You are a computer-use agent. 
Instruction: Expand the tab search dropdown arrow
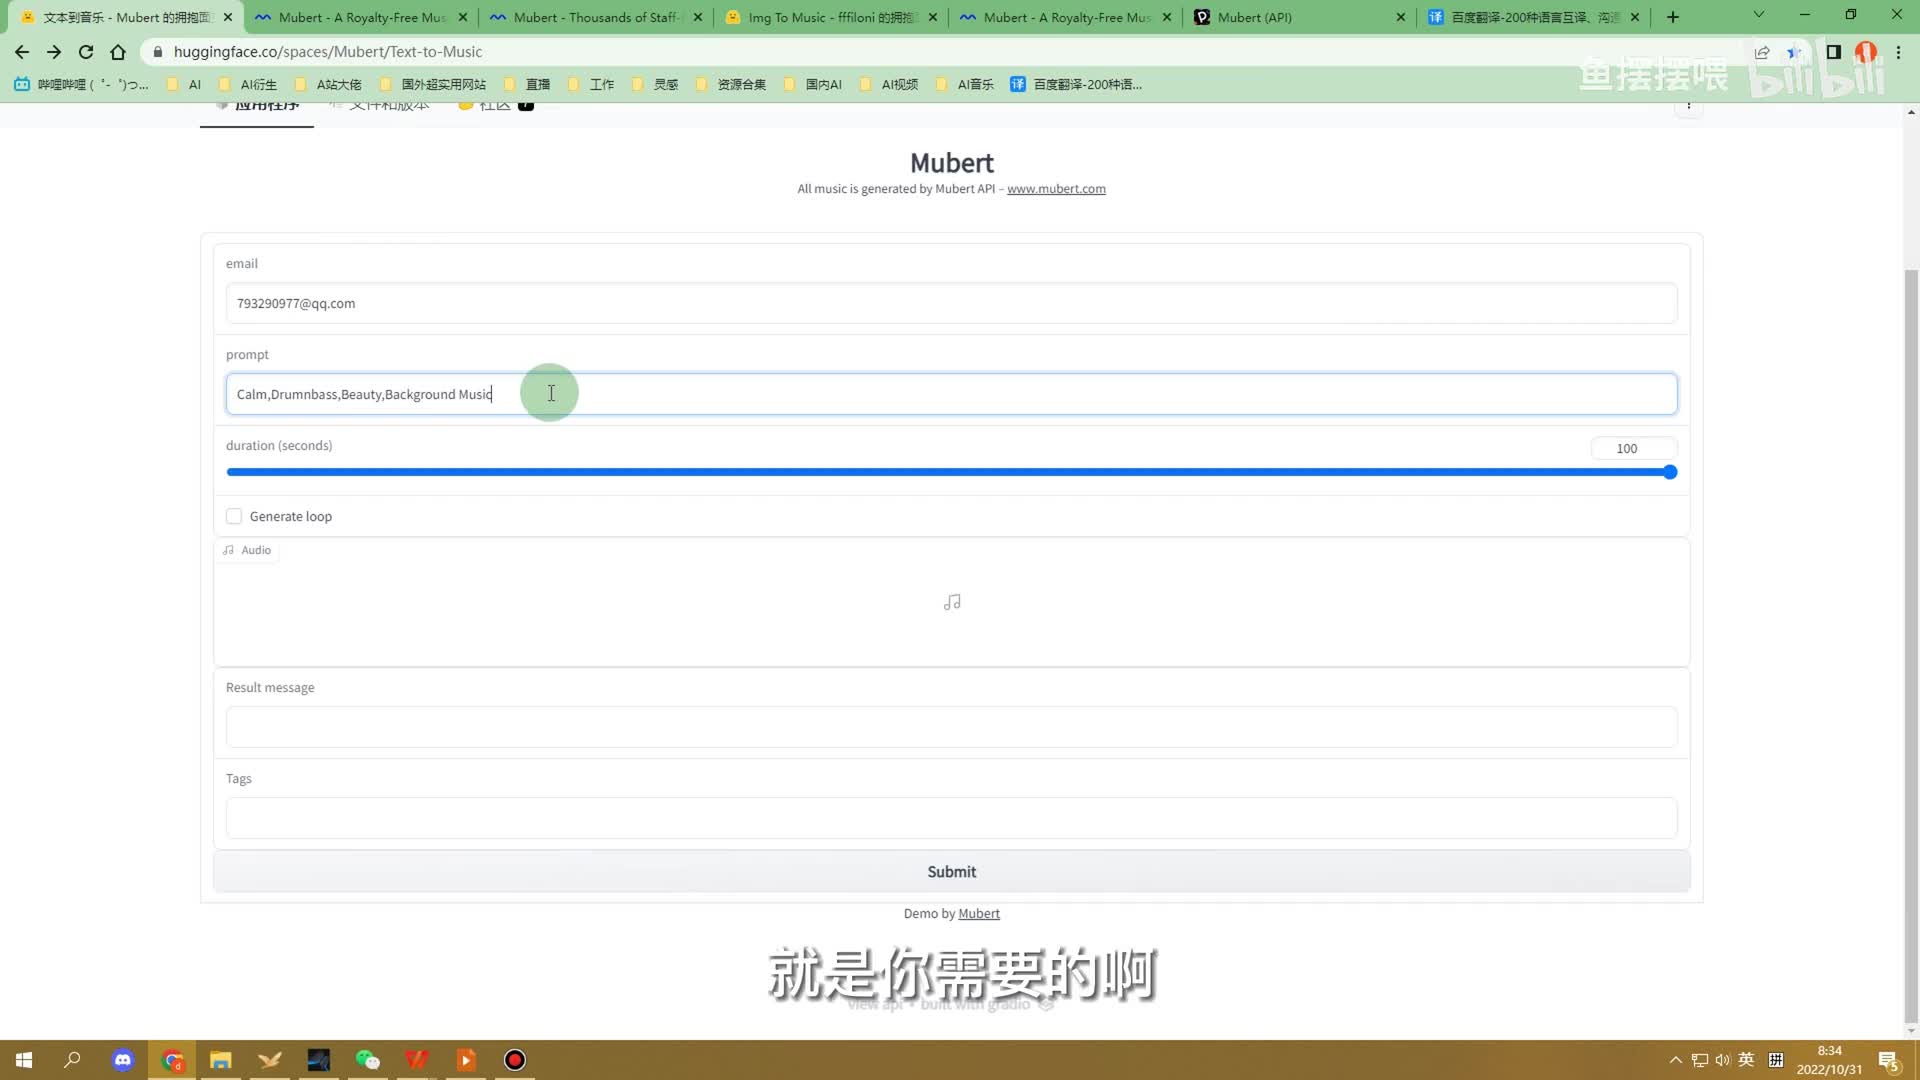click(x=1759, y=16)
